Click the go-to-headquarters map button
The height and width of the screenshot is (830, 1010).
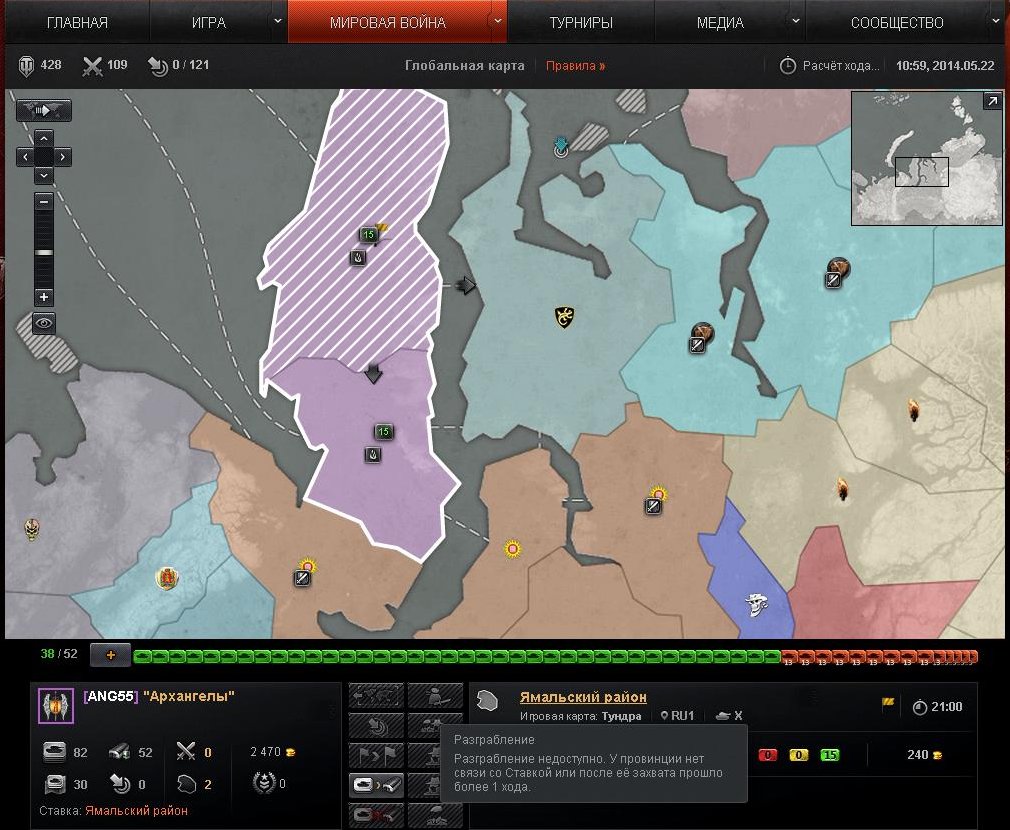click(x=43, y=111)
